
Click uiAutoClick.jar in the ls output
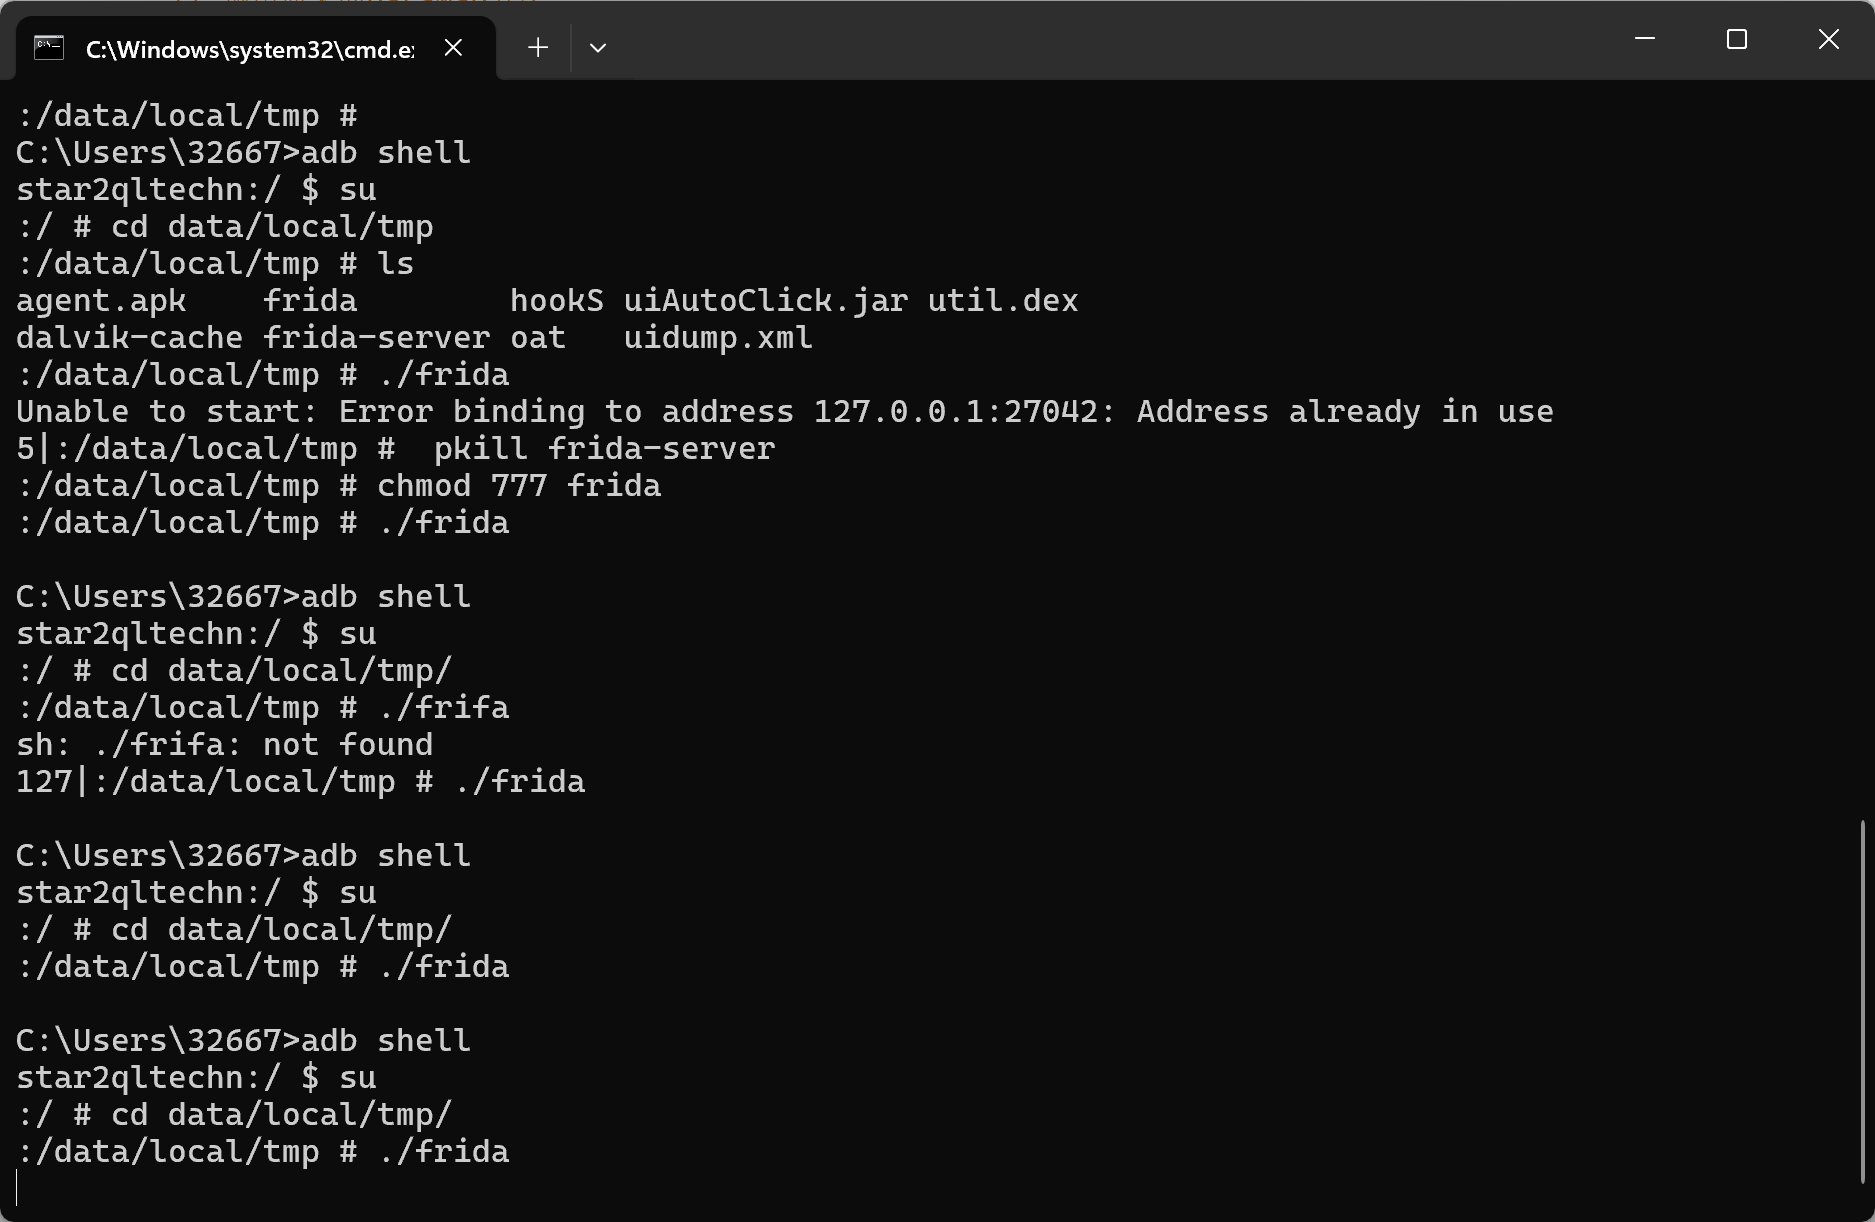(766, 301)
